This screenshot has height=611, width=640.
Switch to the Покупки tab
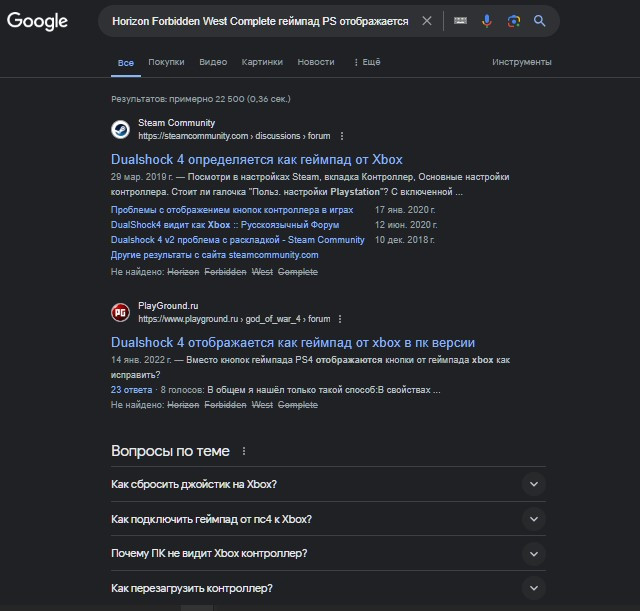tap(166, 62)
